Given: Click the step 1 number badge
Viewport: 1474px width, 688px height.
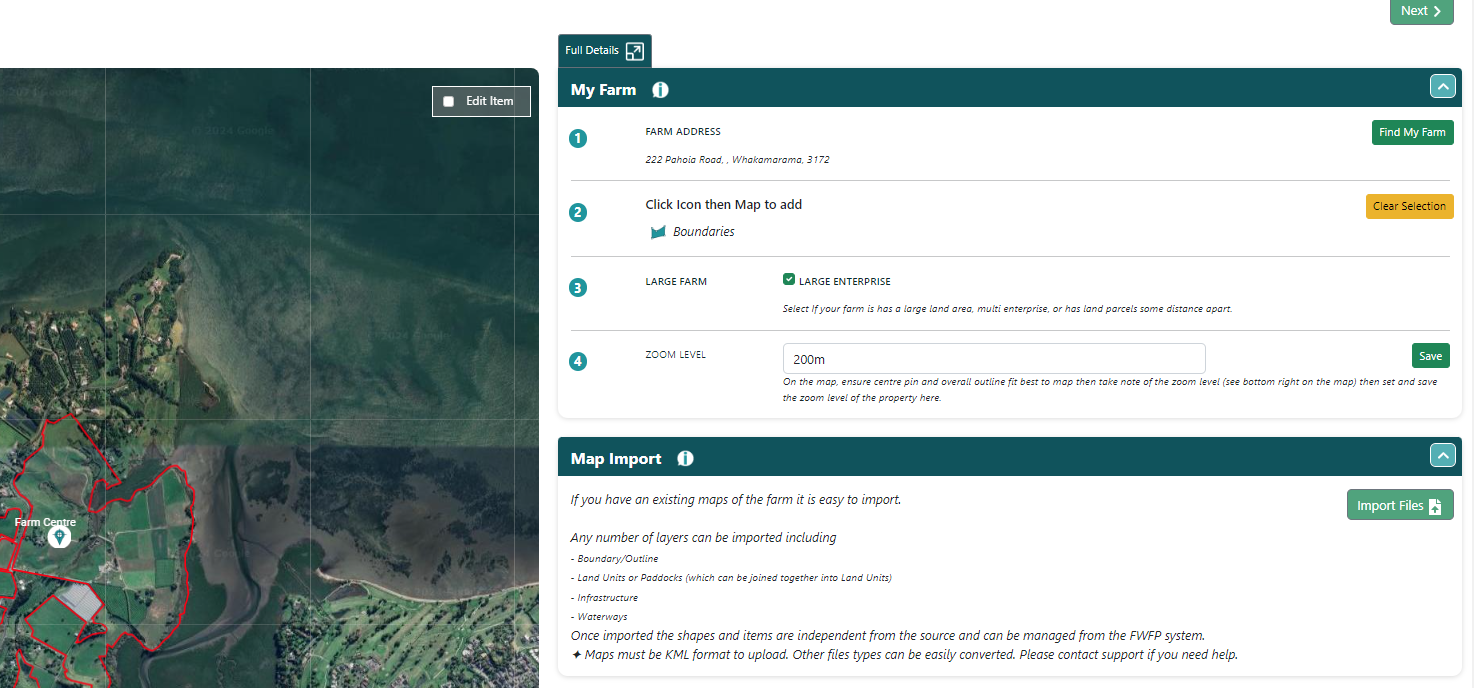Looking at the screenshot, I should click(578, 139).
